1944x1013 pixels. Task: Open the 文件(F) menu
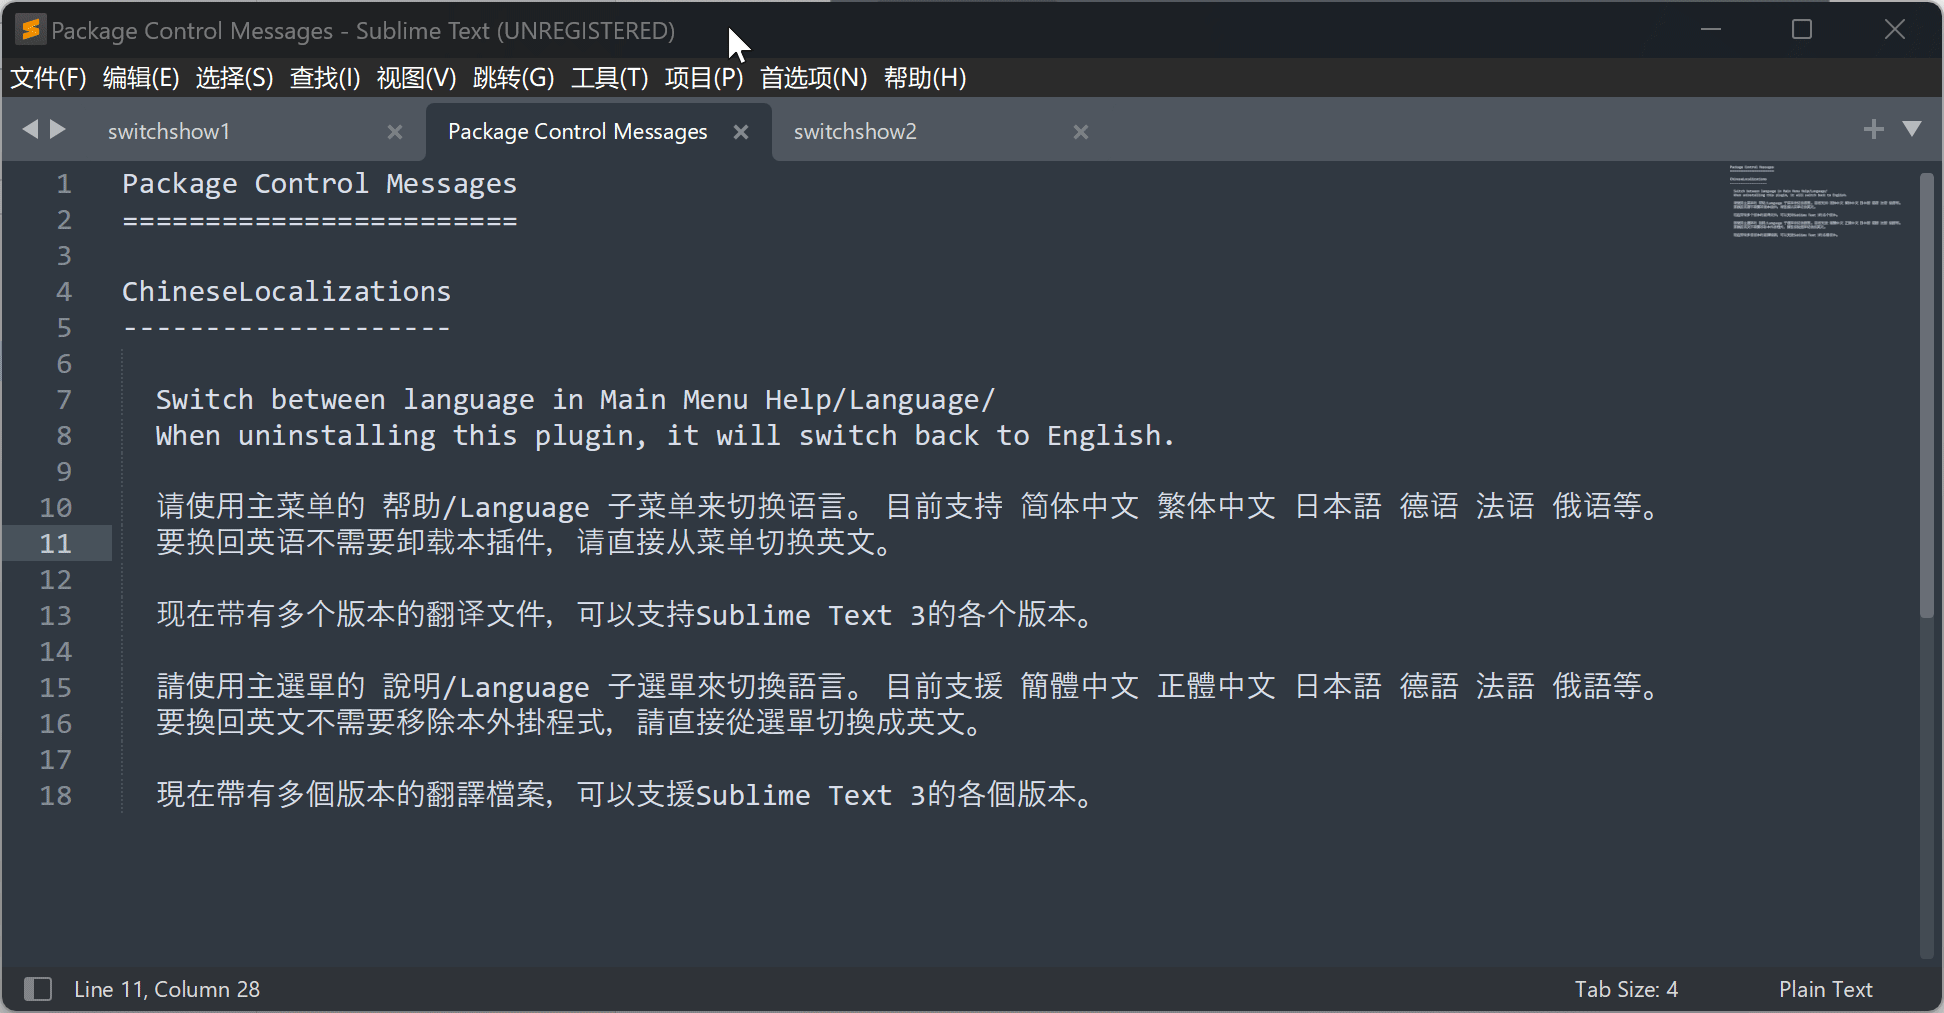click(48, 78)
